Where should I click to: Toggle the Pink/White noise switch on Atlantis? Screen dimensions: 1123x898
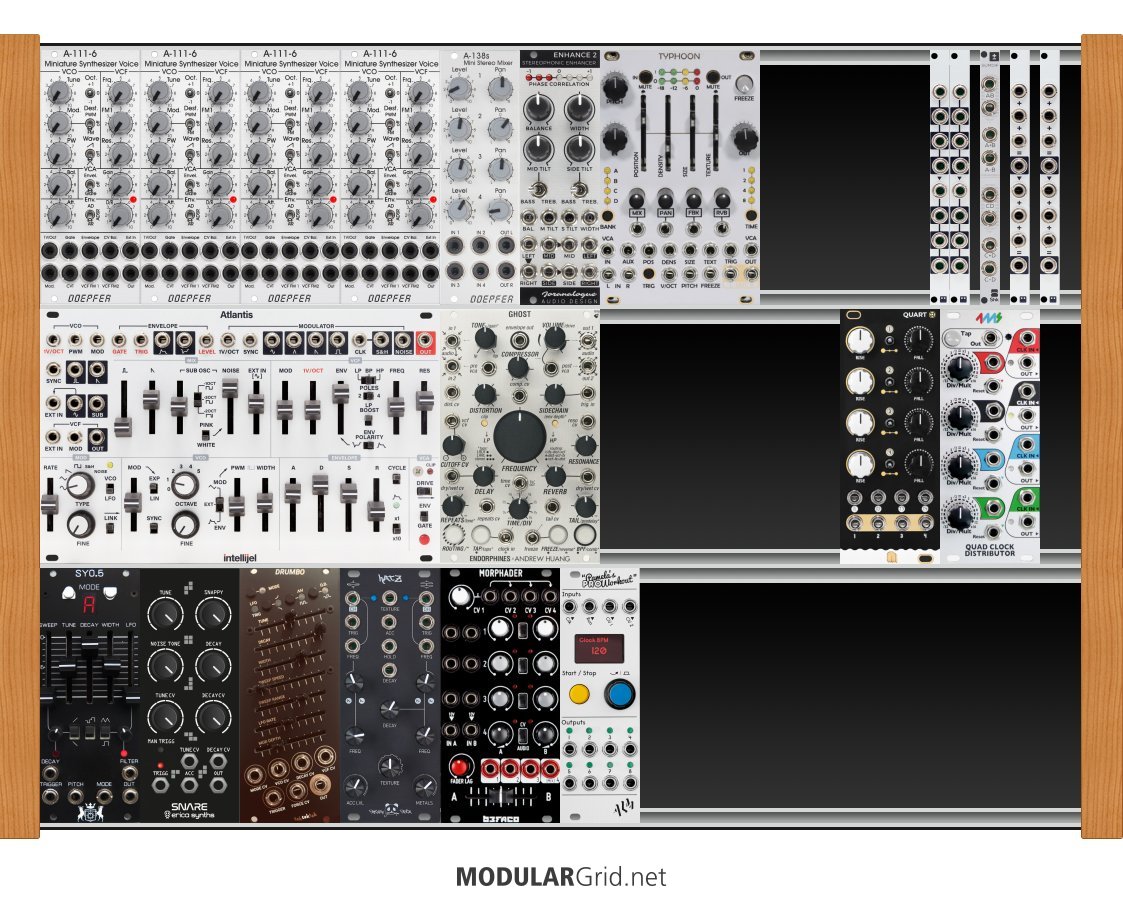pos(206,435)
